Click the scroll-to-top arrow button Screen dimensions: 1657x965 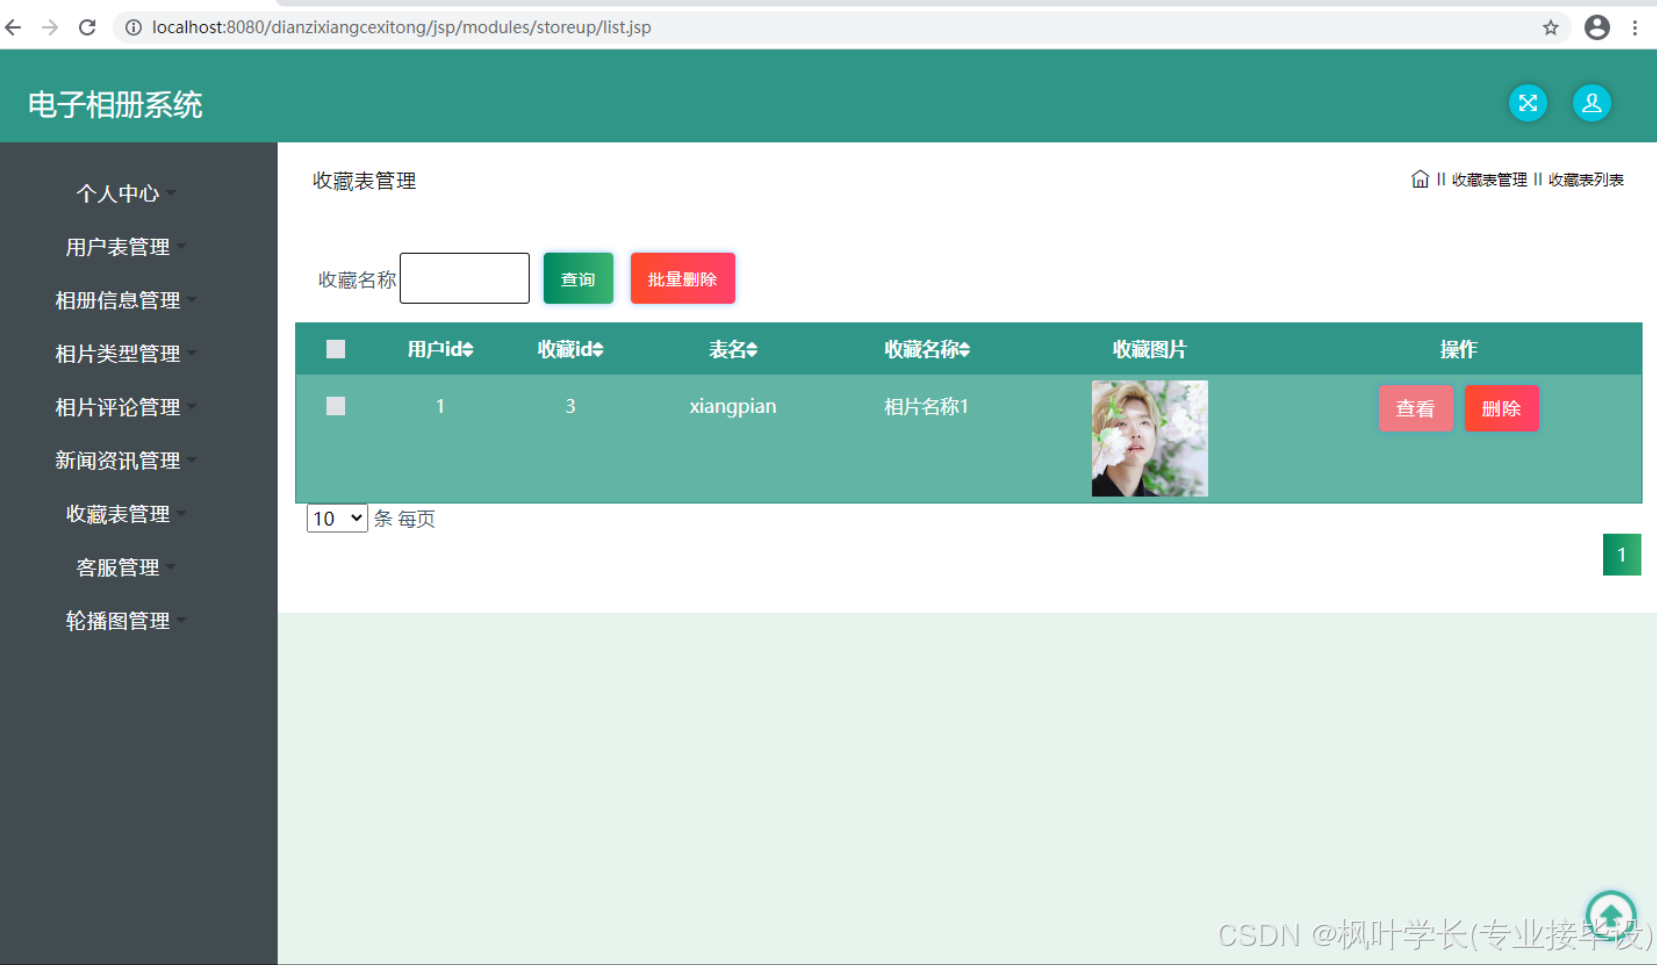point(1611,914)
